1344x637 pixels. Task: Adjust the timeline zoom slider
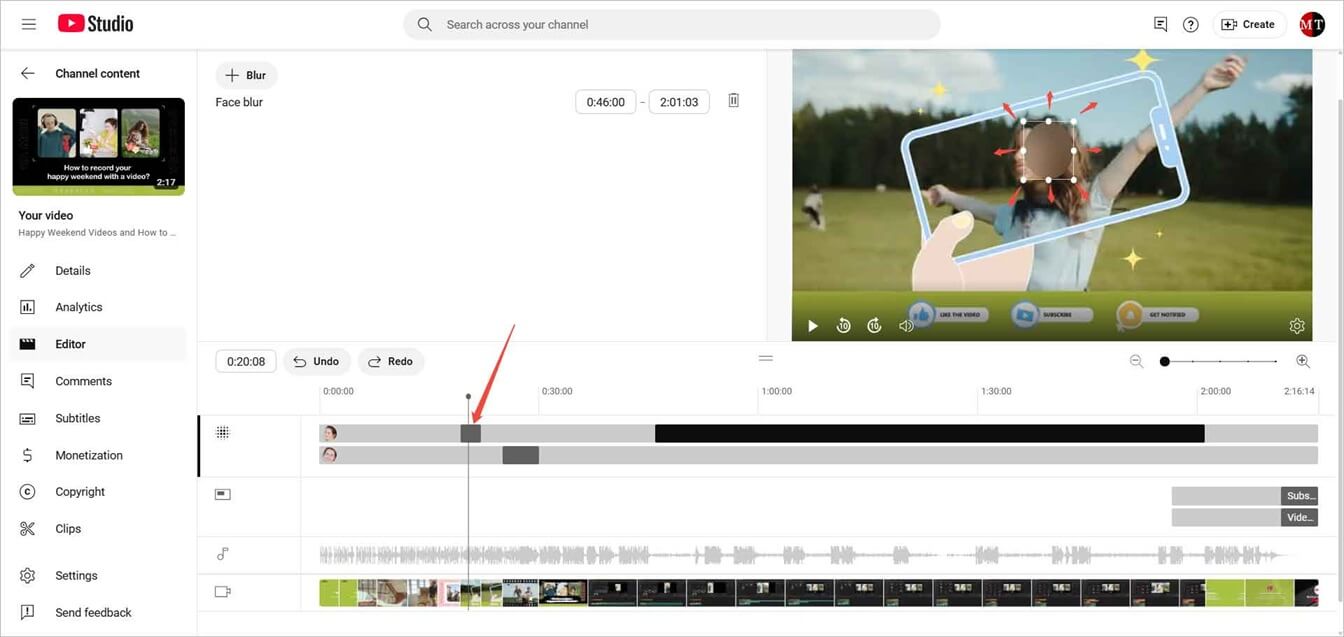click(1164, 361)
